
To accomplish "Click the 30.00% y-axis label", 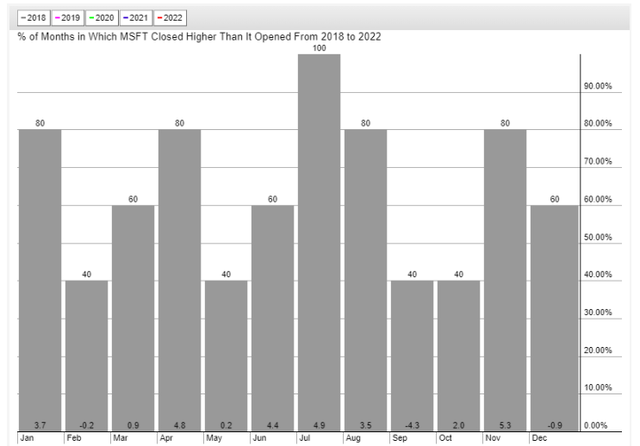I will pos(598,312).
